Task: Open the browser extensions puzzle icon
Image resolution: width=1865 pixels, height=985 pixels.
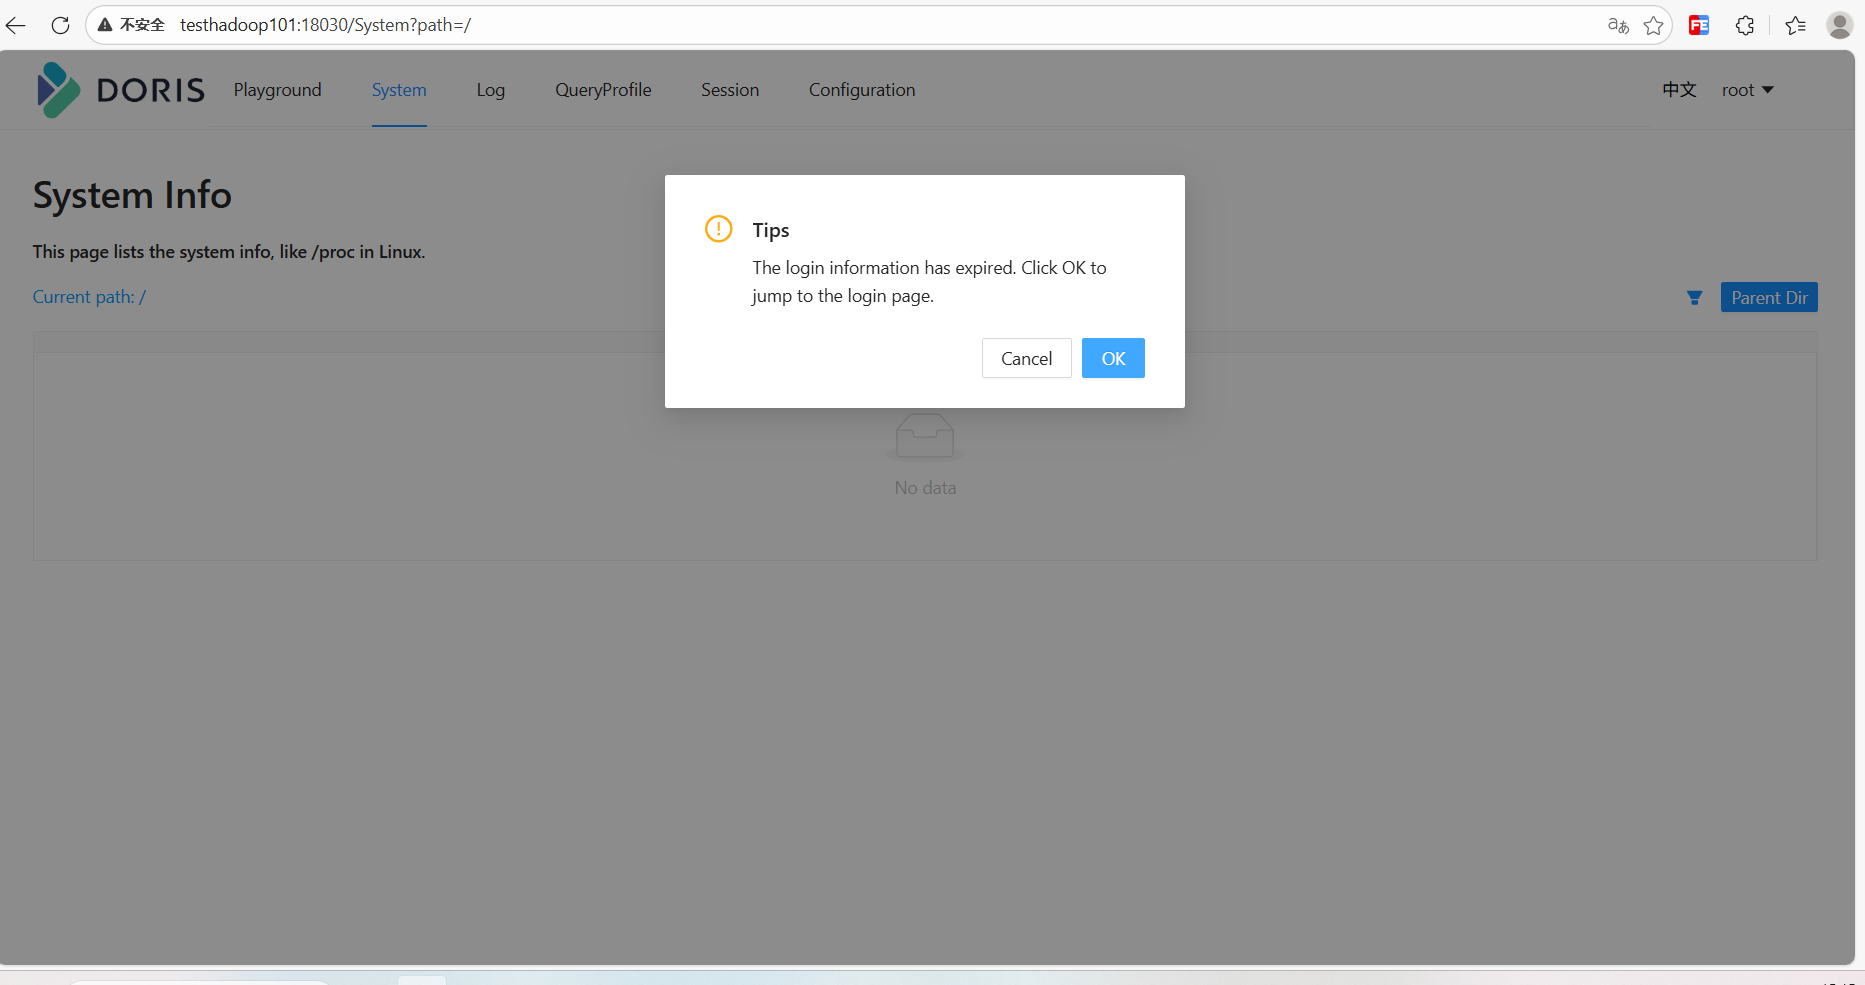Action: 1745,25
